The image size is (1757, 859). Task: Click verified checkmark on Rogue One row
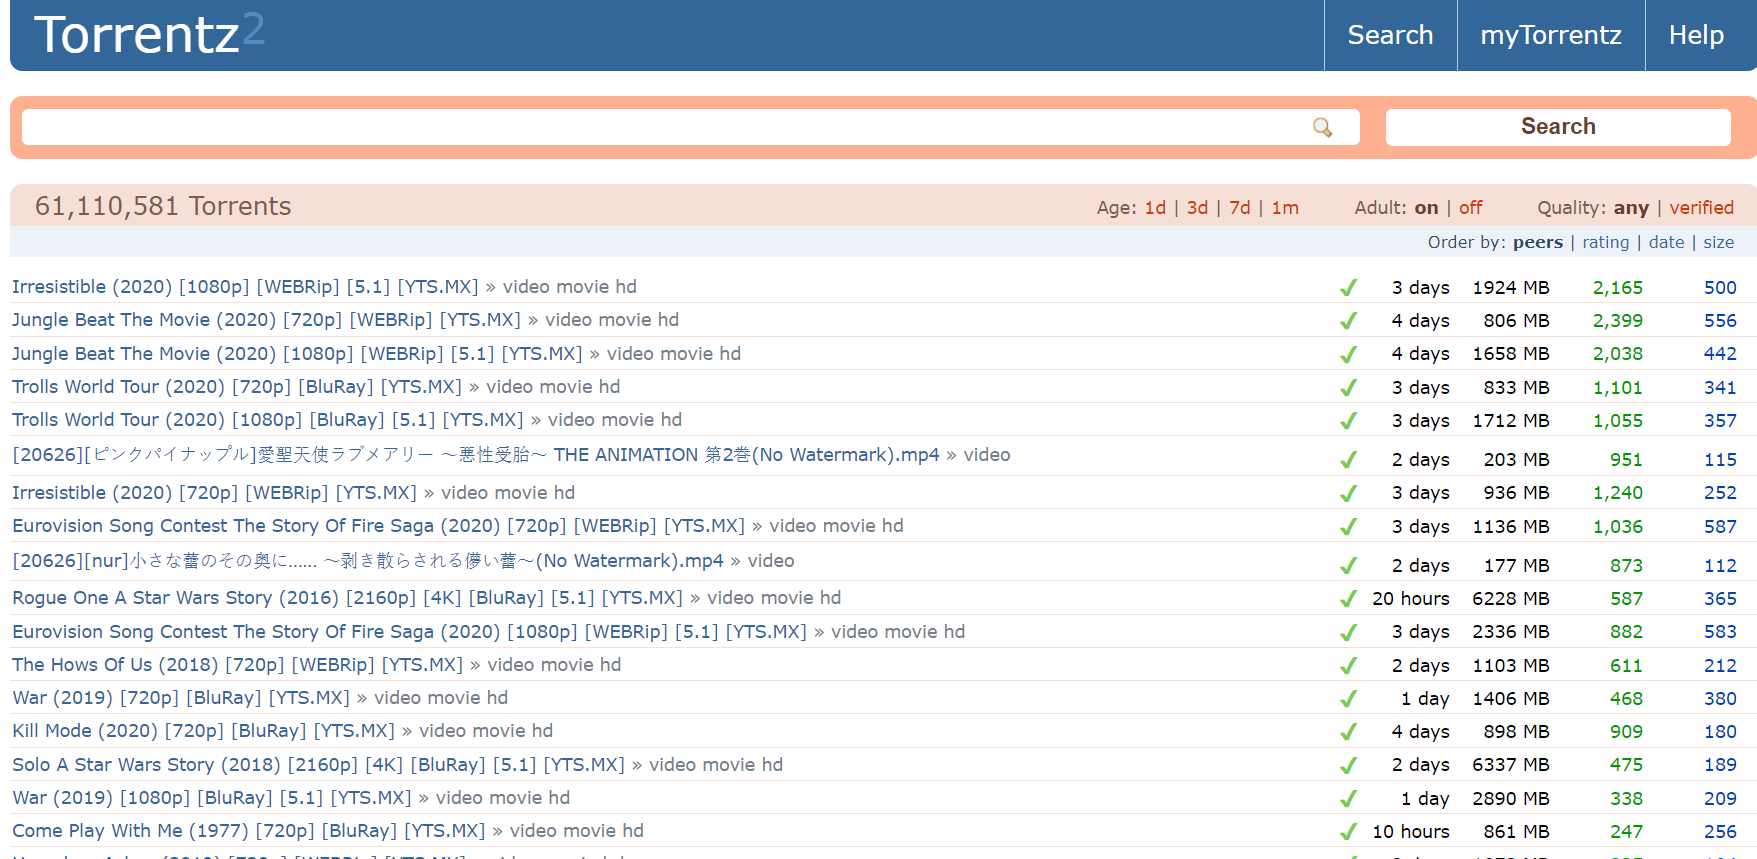[1348, 599]
